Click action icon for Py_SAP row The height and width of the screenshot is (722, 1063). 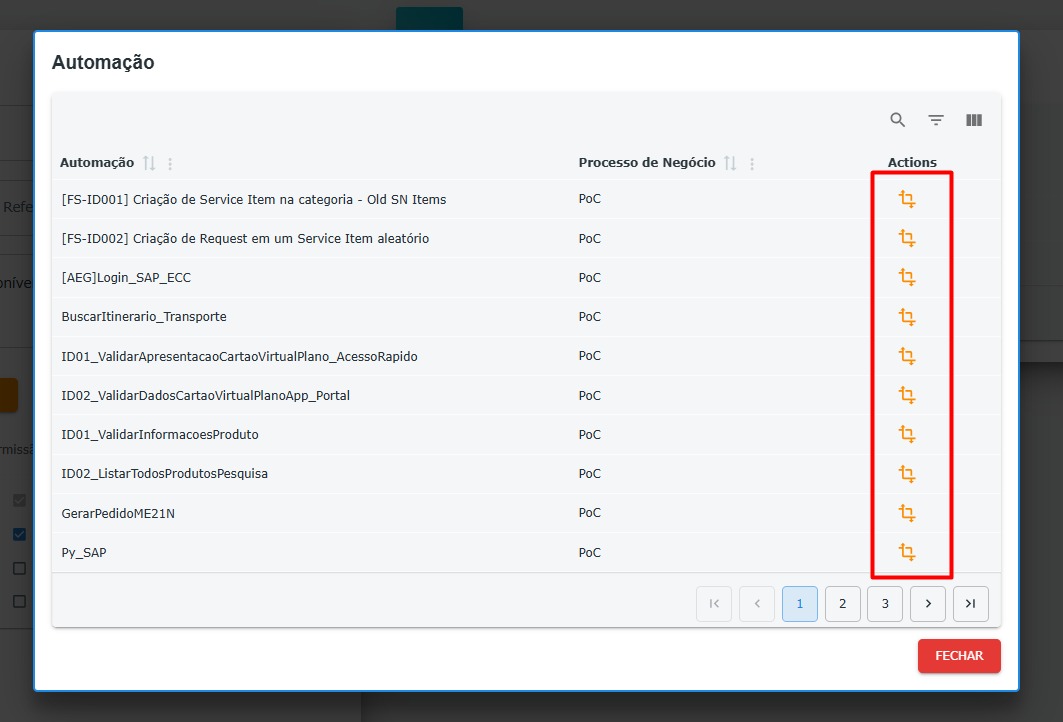(x=907, y=552)
